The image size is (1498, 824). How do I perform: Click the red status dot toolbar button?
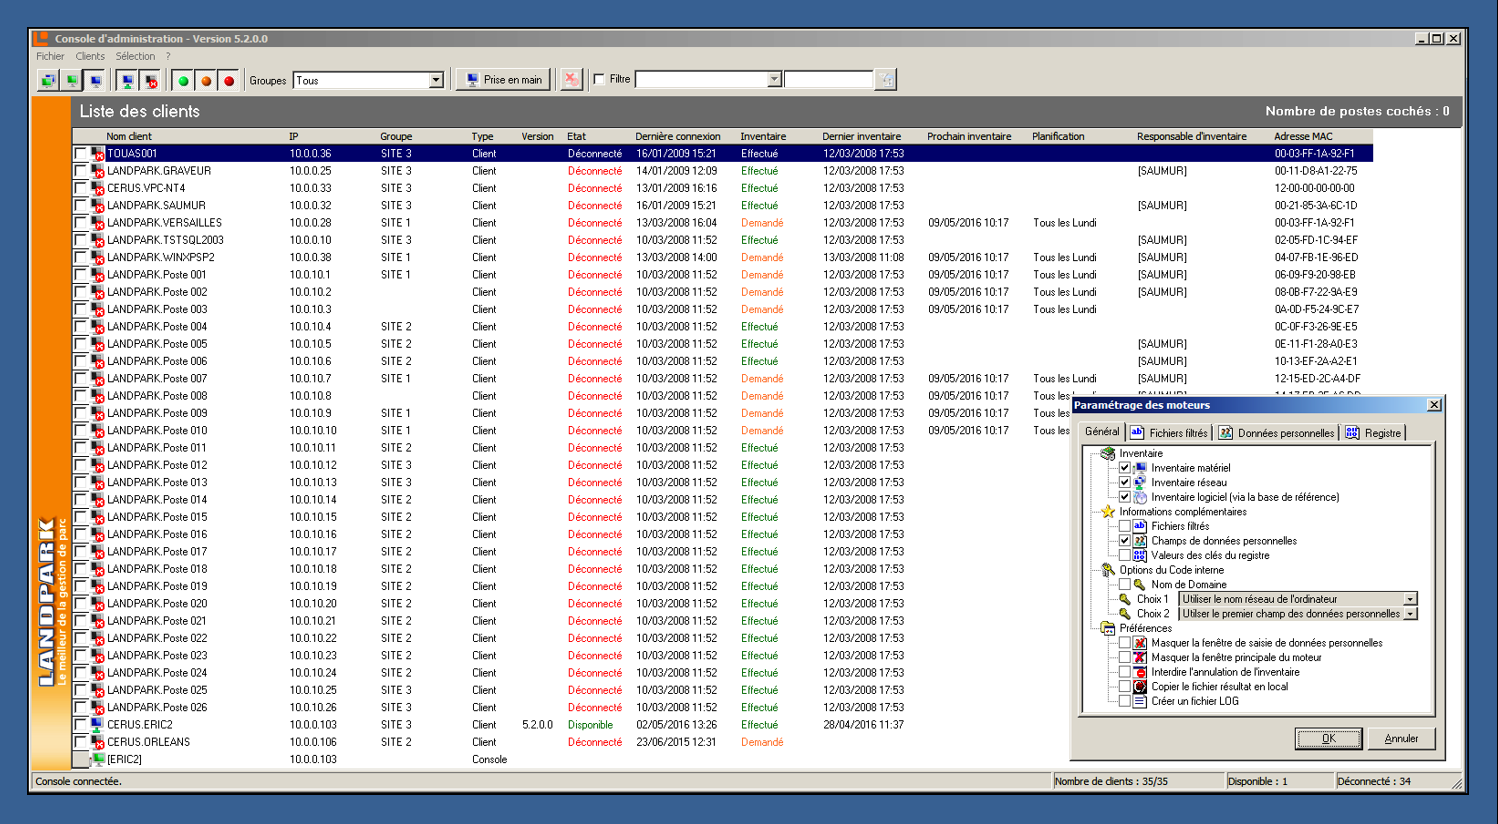pyautogui.click(x=229, y=81)
